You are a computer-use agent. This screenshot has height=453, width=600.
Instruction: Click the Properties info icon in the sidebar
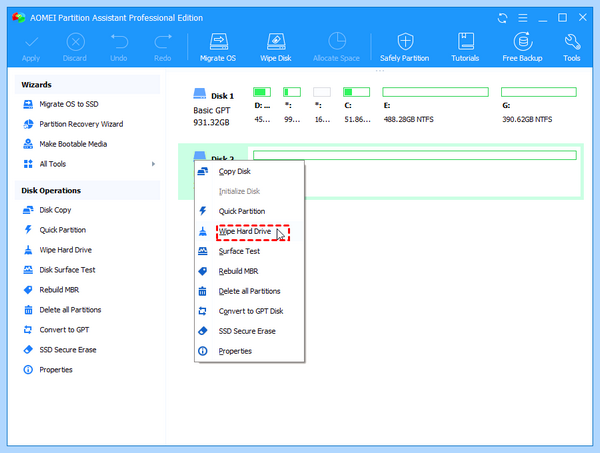28,370
